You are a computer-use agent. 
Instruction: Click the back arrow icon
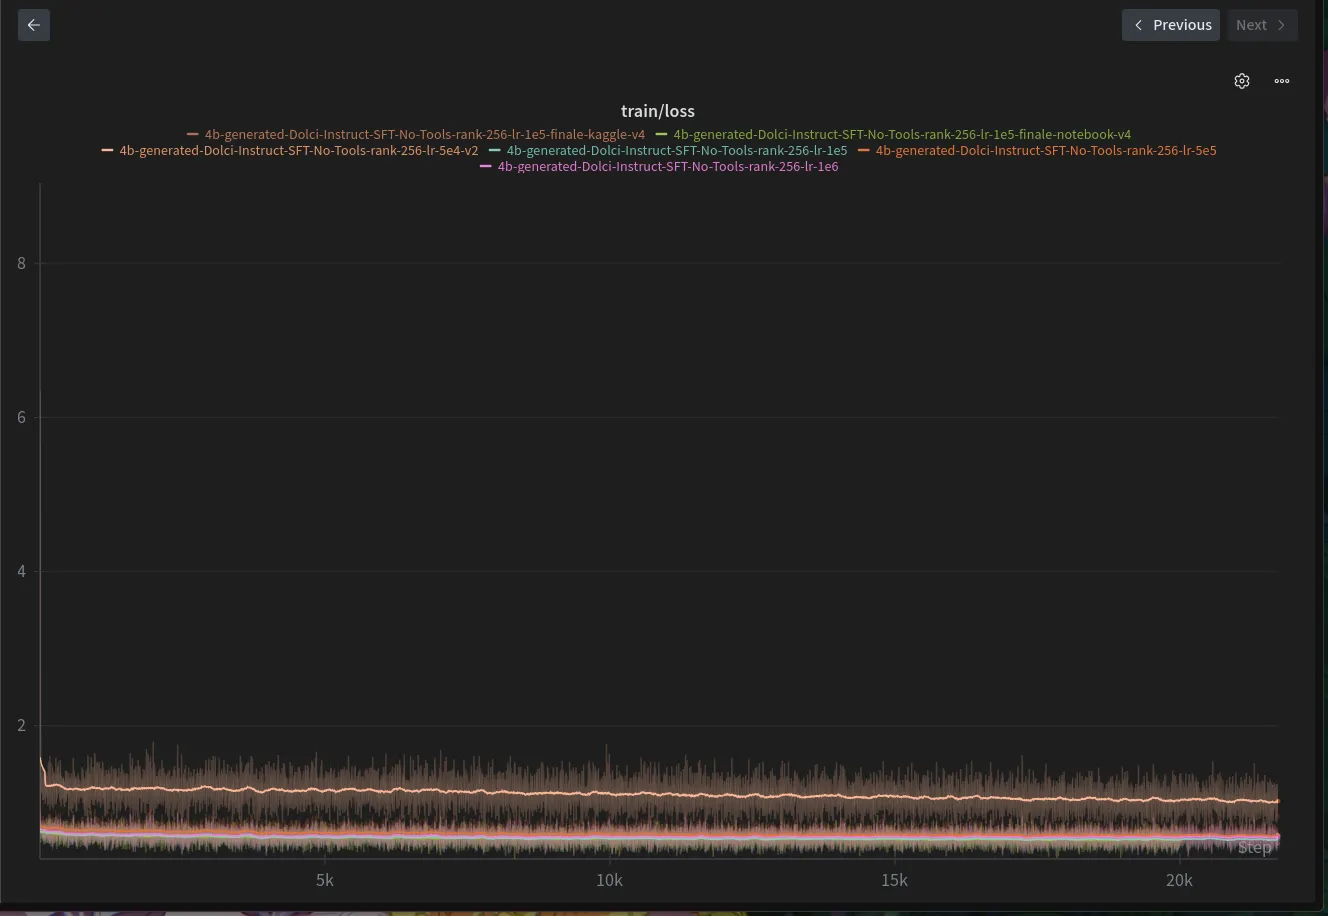tap(34, 25)
